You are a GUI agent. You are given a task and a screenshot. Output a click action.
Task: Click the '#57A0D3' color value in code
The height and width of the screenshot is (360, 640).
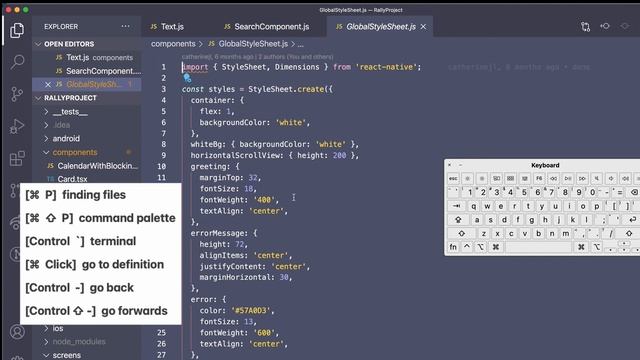[251, 311]
